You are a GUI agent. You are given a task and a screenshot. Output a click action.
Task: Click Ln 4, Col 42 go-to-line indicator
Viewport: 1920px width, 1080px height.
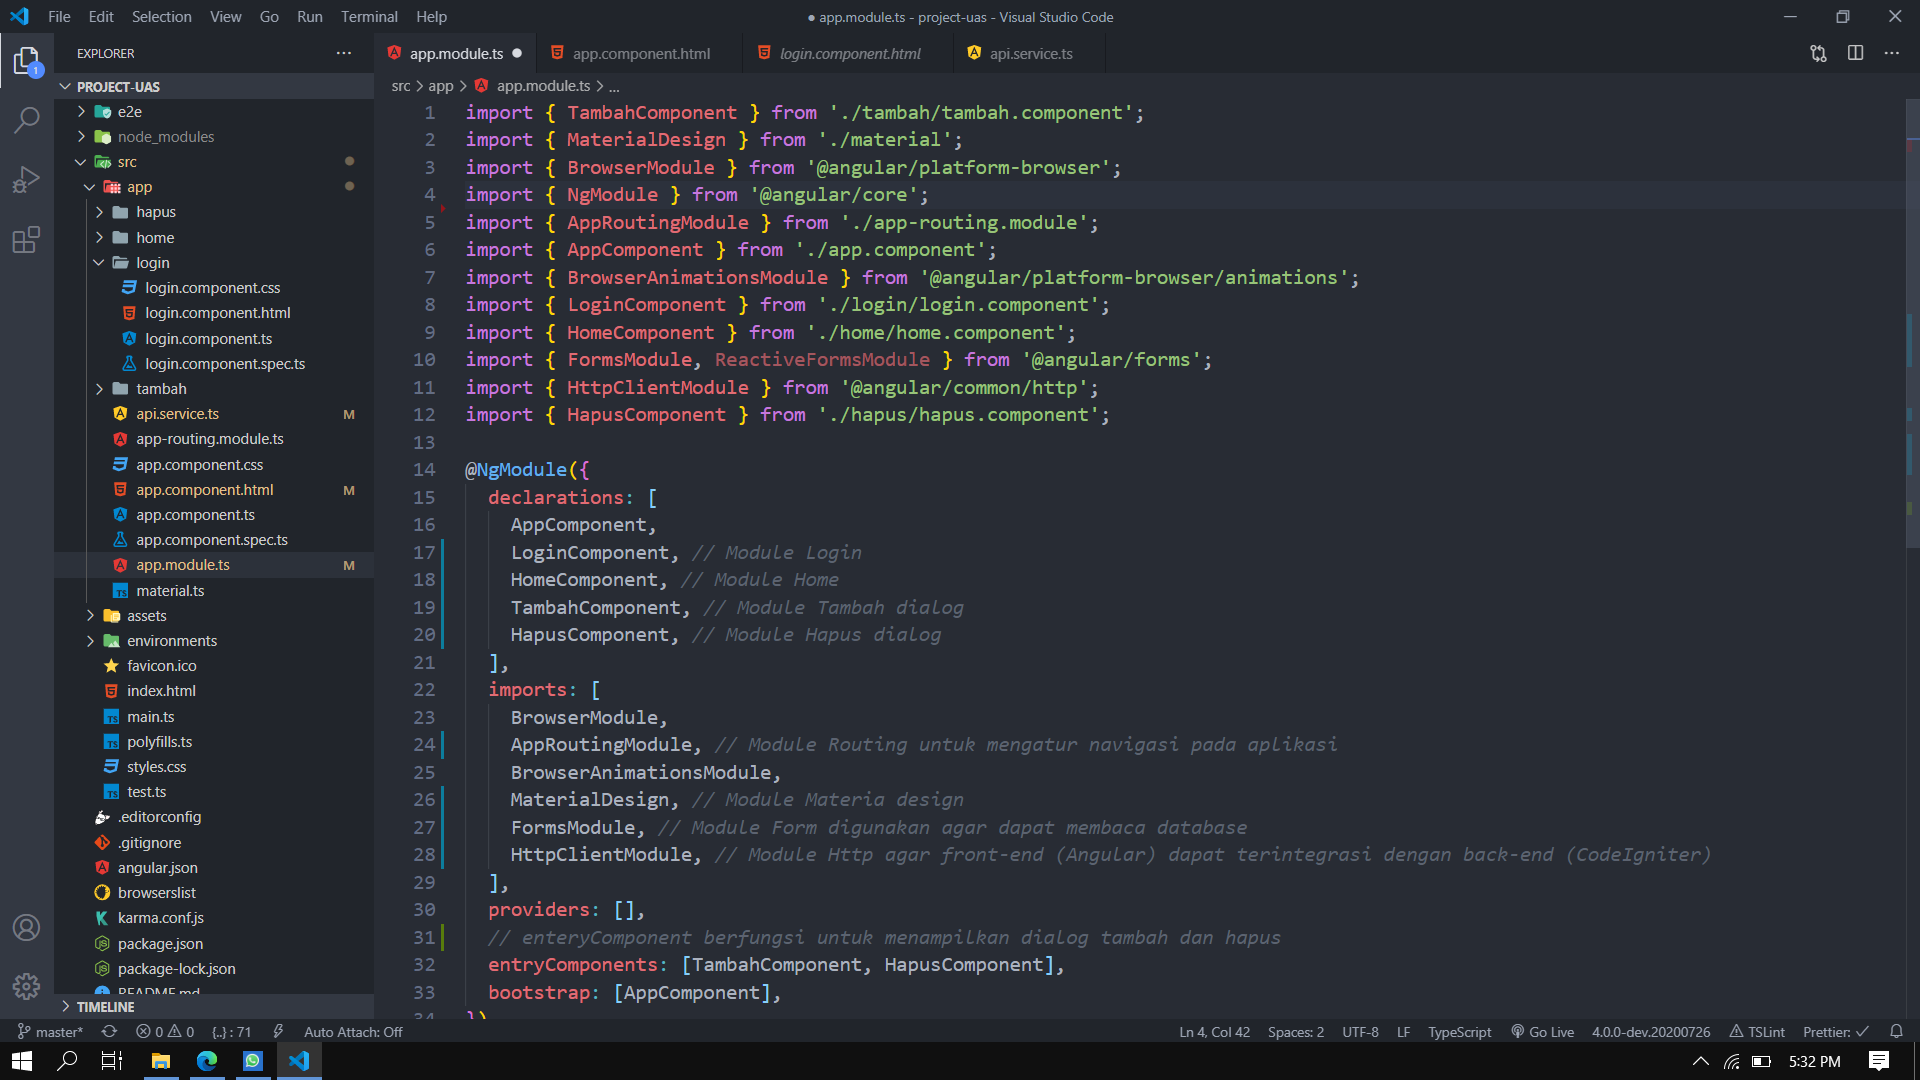point(1214,1031)
